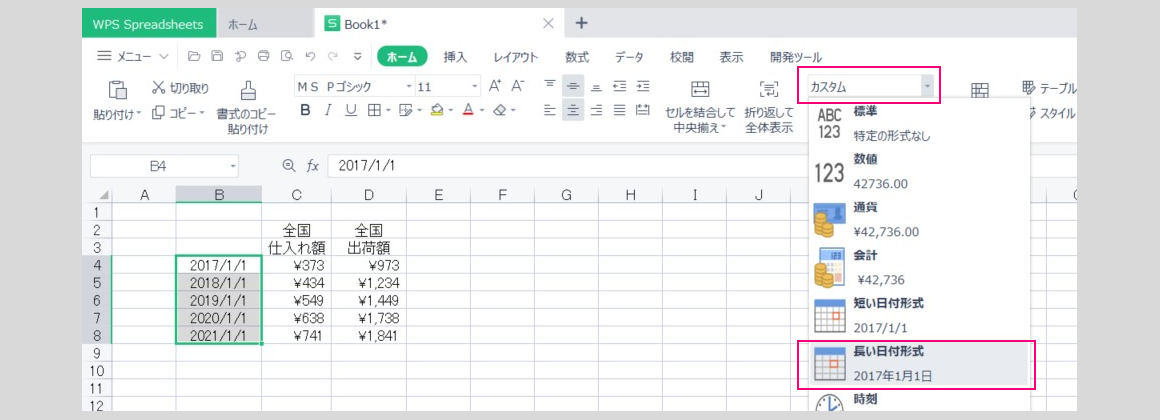Click wrap text icon 折り返して全体表示
Image resolution: width=1160 pixels, height=420 pixels.
(769, 89)
